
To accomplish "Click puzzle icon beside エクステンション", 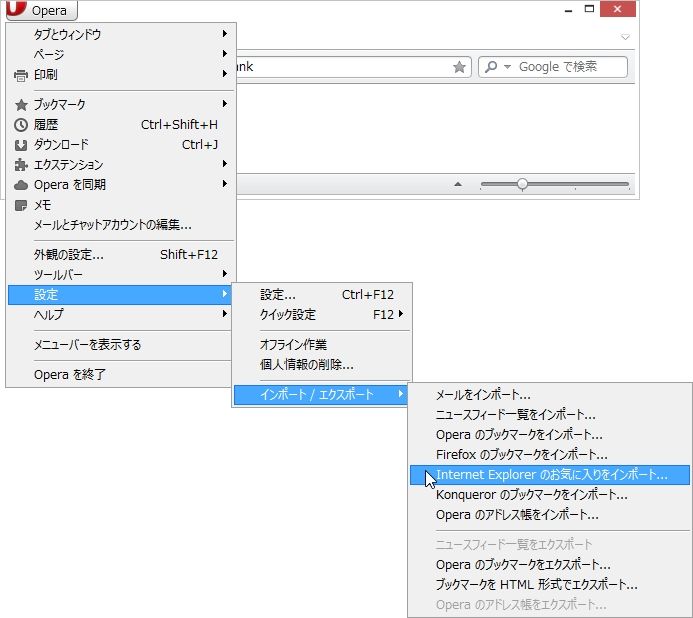I will 21,165.
